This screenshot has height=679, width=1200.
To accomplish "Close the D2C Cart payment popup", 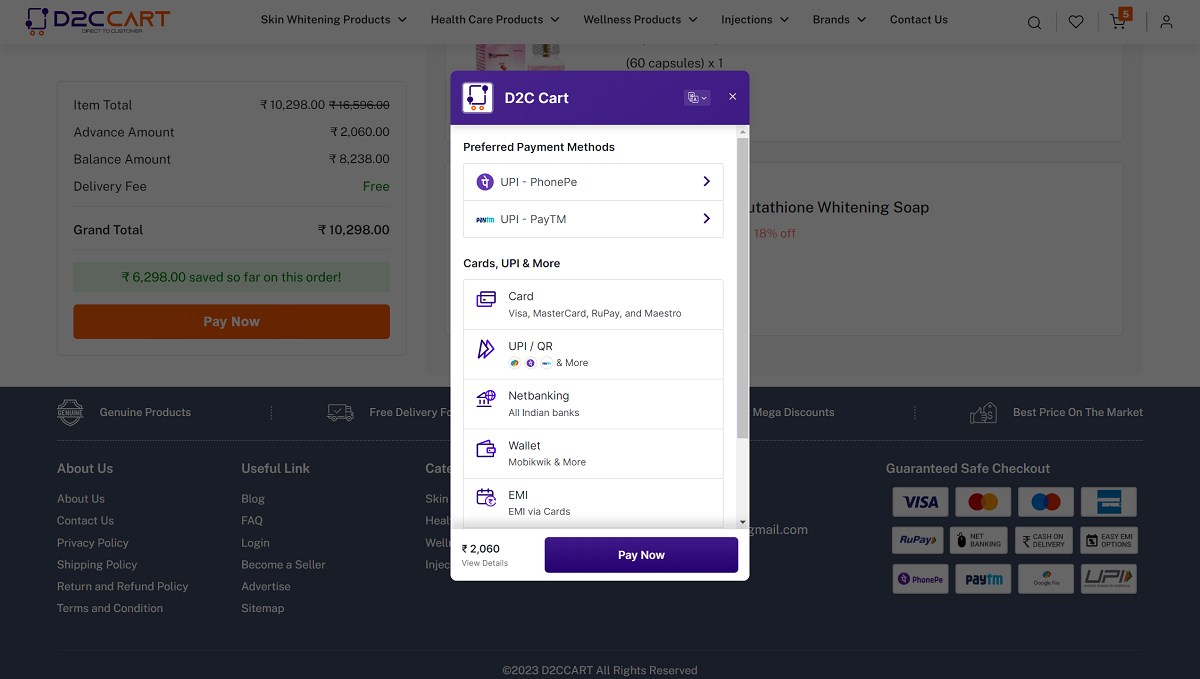I will (x=732, y=97).
